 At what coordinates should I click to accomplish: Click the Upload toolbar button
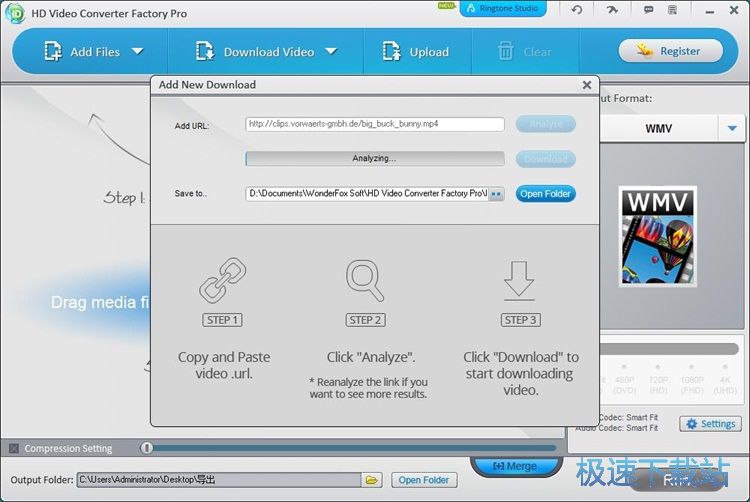416,52
